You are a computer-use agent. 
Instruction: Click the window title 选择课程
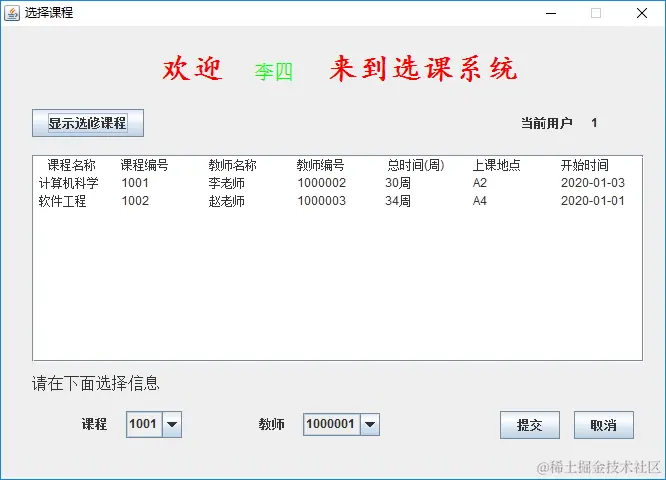(48, 13)
